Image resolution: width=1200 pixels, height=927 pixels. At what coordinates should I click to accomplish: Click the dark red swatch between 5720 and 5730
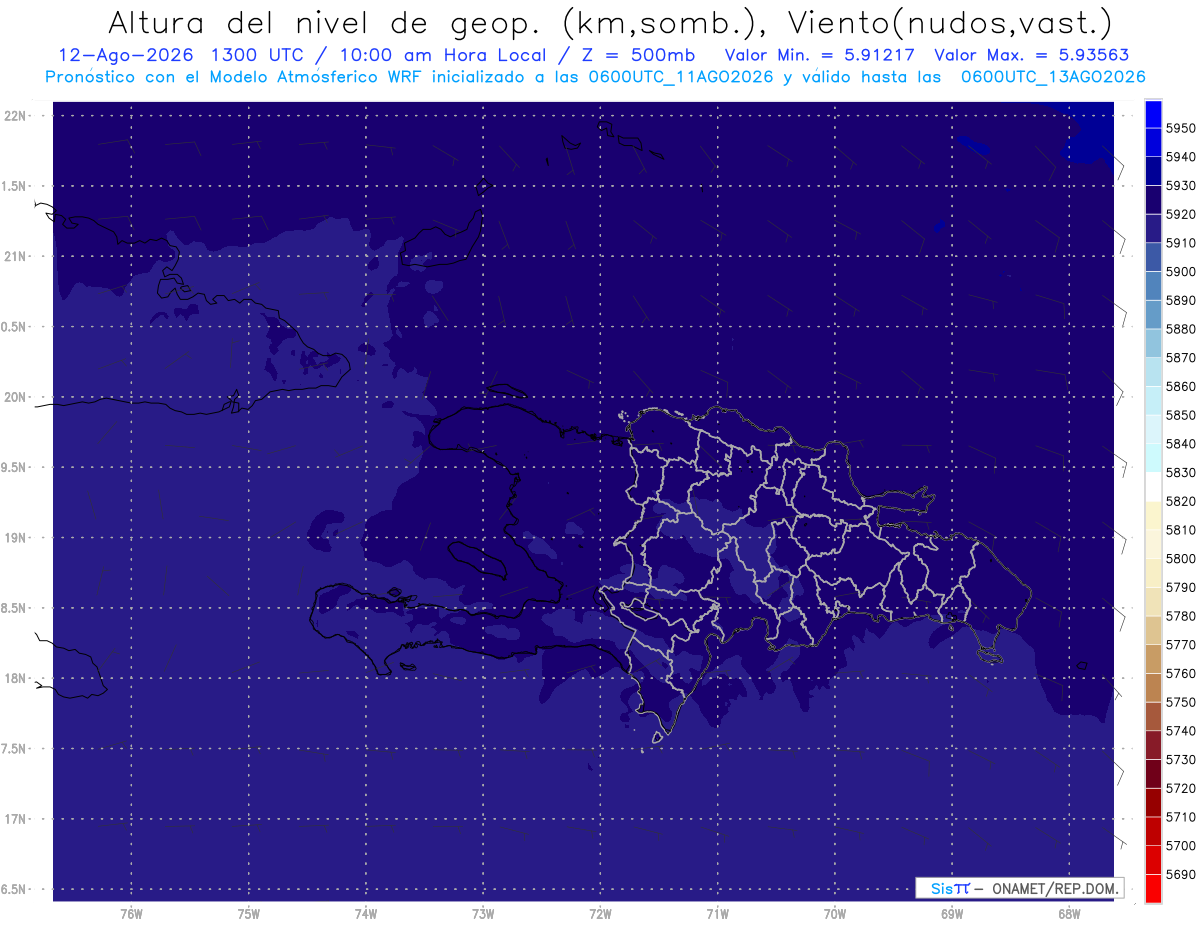pyautogui.click(x=1153, y=773)
